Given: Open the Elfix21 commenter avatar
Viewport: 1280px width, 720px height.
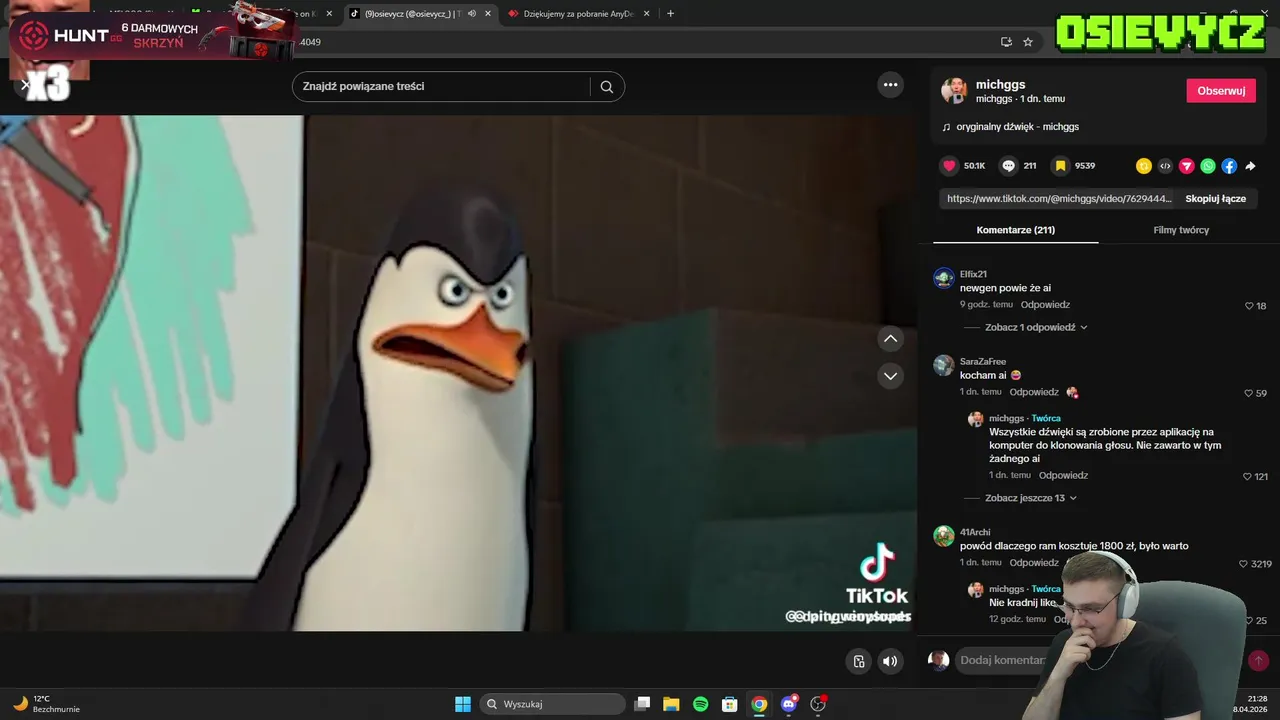Looking at the screenshot, I should (944, 278).
